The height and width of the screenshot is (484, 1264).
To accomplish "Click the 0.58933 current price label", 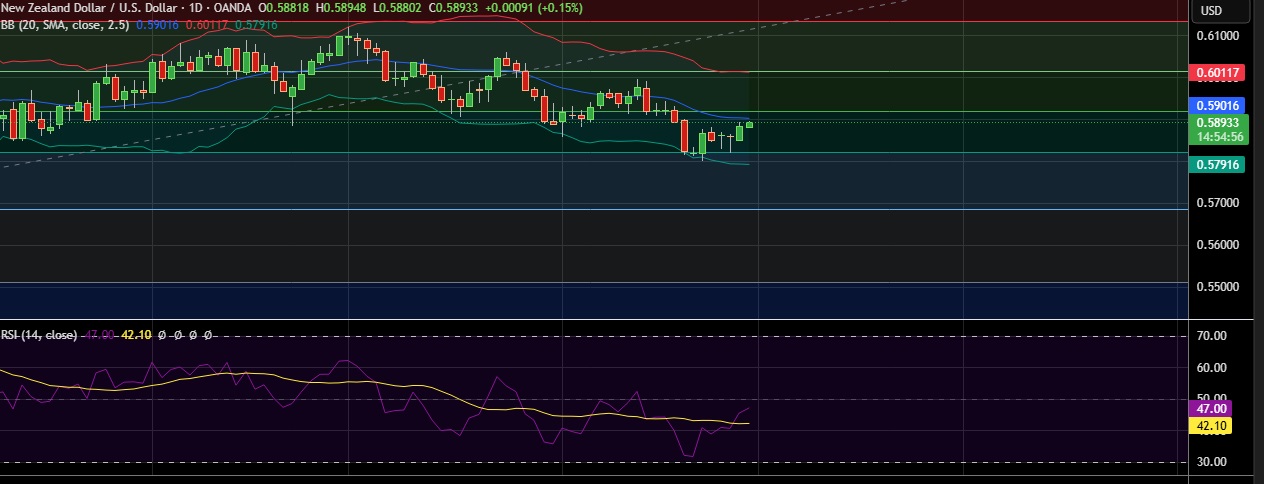I will coord(1217,122).
